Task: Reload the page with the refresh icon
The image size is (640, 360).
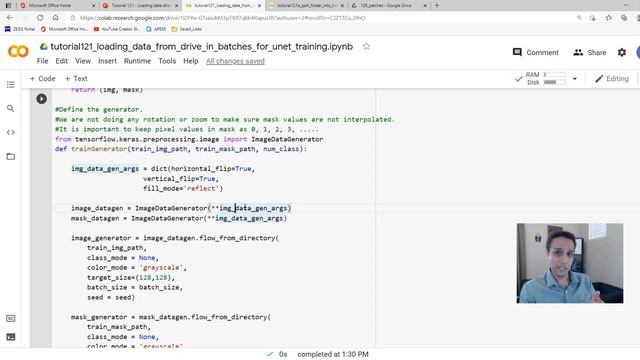Action: [x=40, y=18]
